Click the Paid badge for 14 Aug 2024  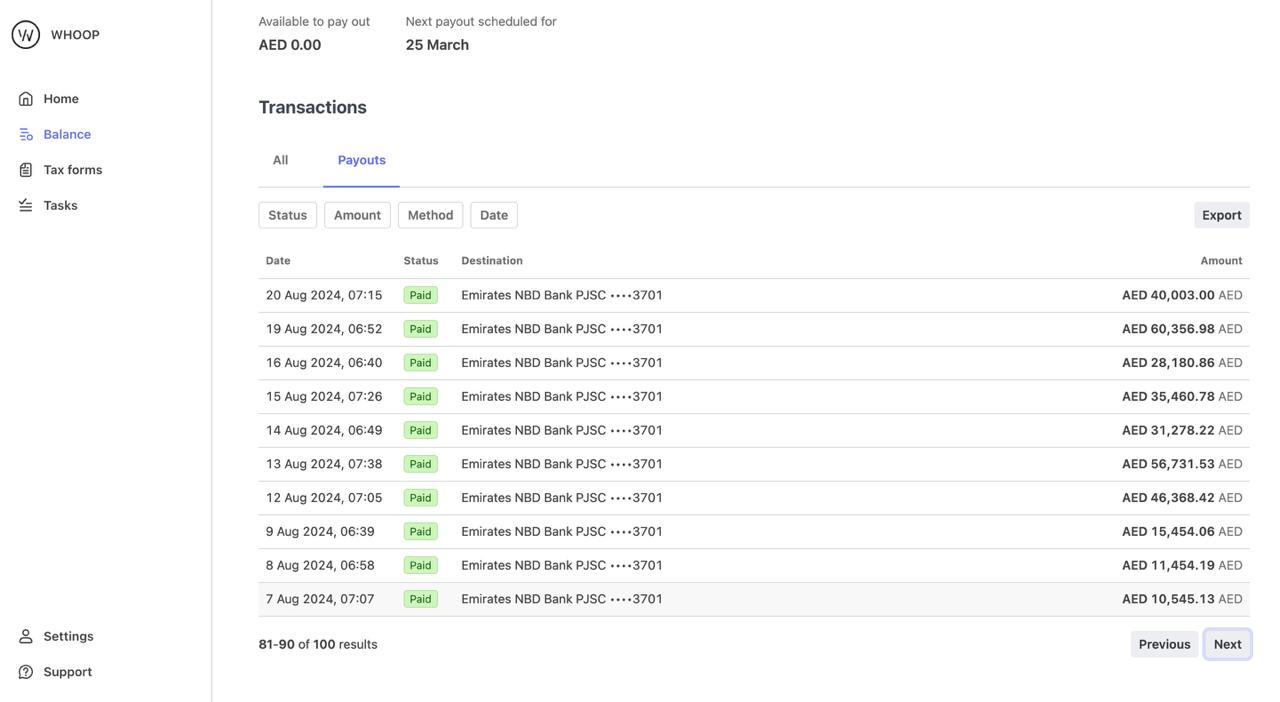click(420, 430)
